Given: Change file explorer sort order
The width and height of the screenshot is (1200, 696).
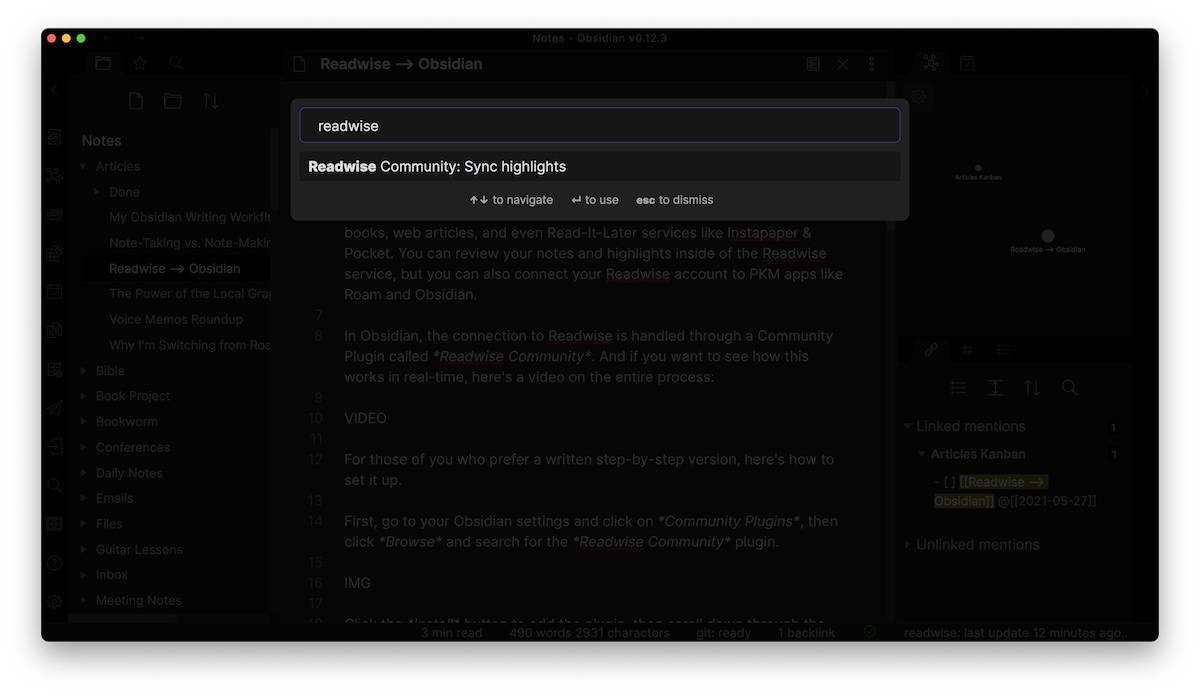Looking at the screenshot, I should [x=210, y=101].
